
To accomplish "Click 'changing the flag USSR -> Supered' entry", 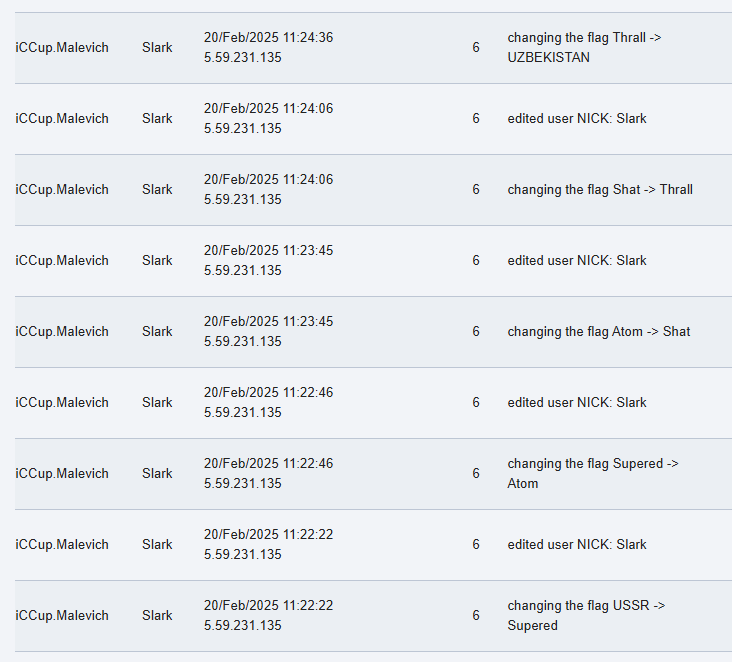I will 586,615.
